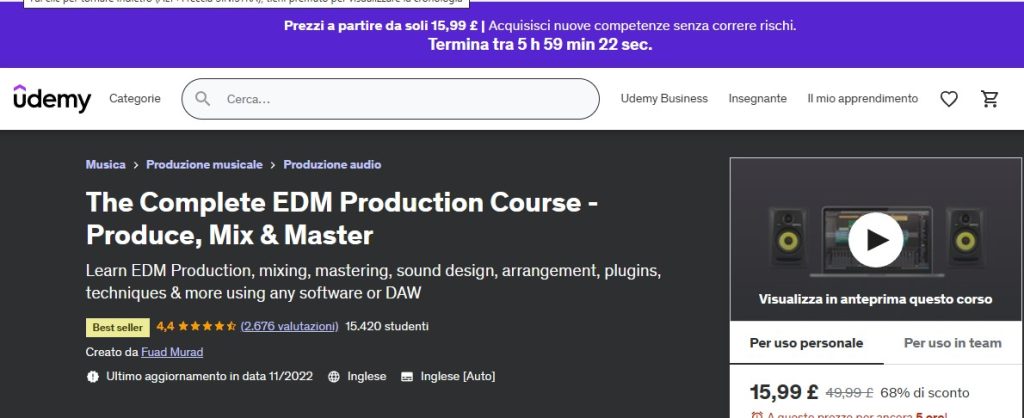Switch to Per uso personale tab

[x=806, y=343]
